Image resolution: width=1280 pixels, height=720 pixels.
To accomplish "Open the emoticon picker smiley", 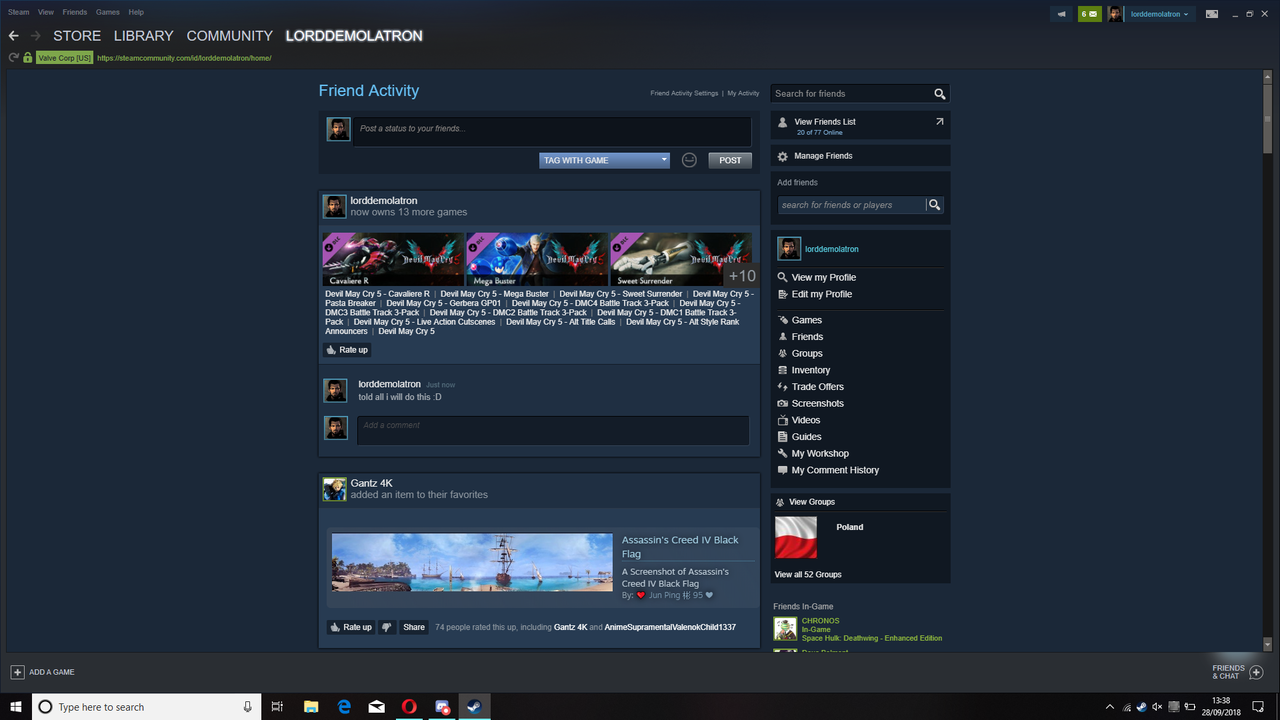I will tap(689, 160).
